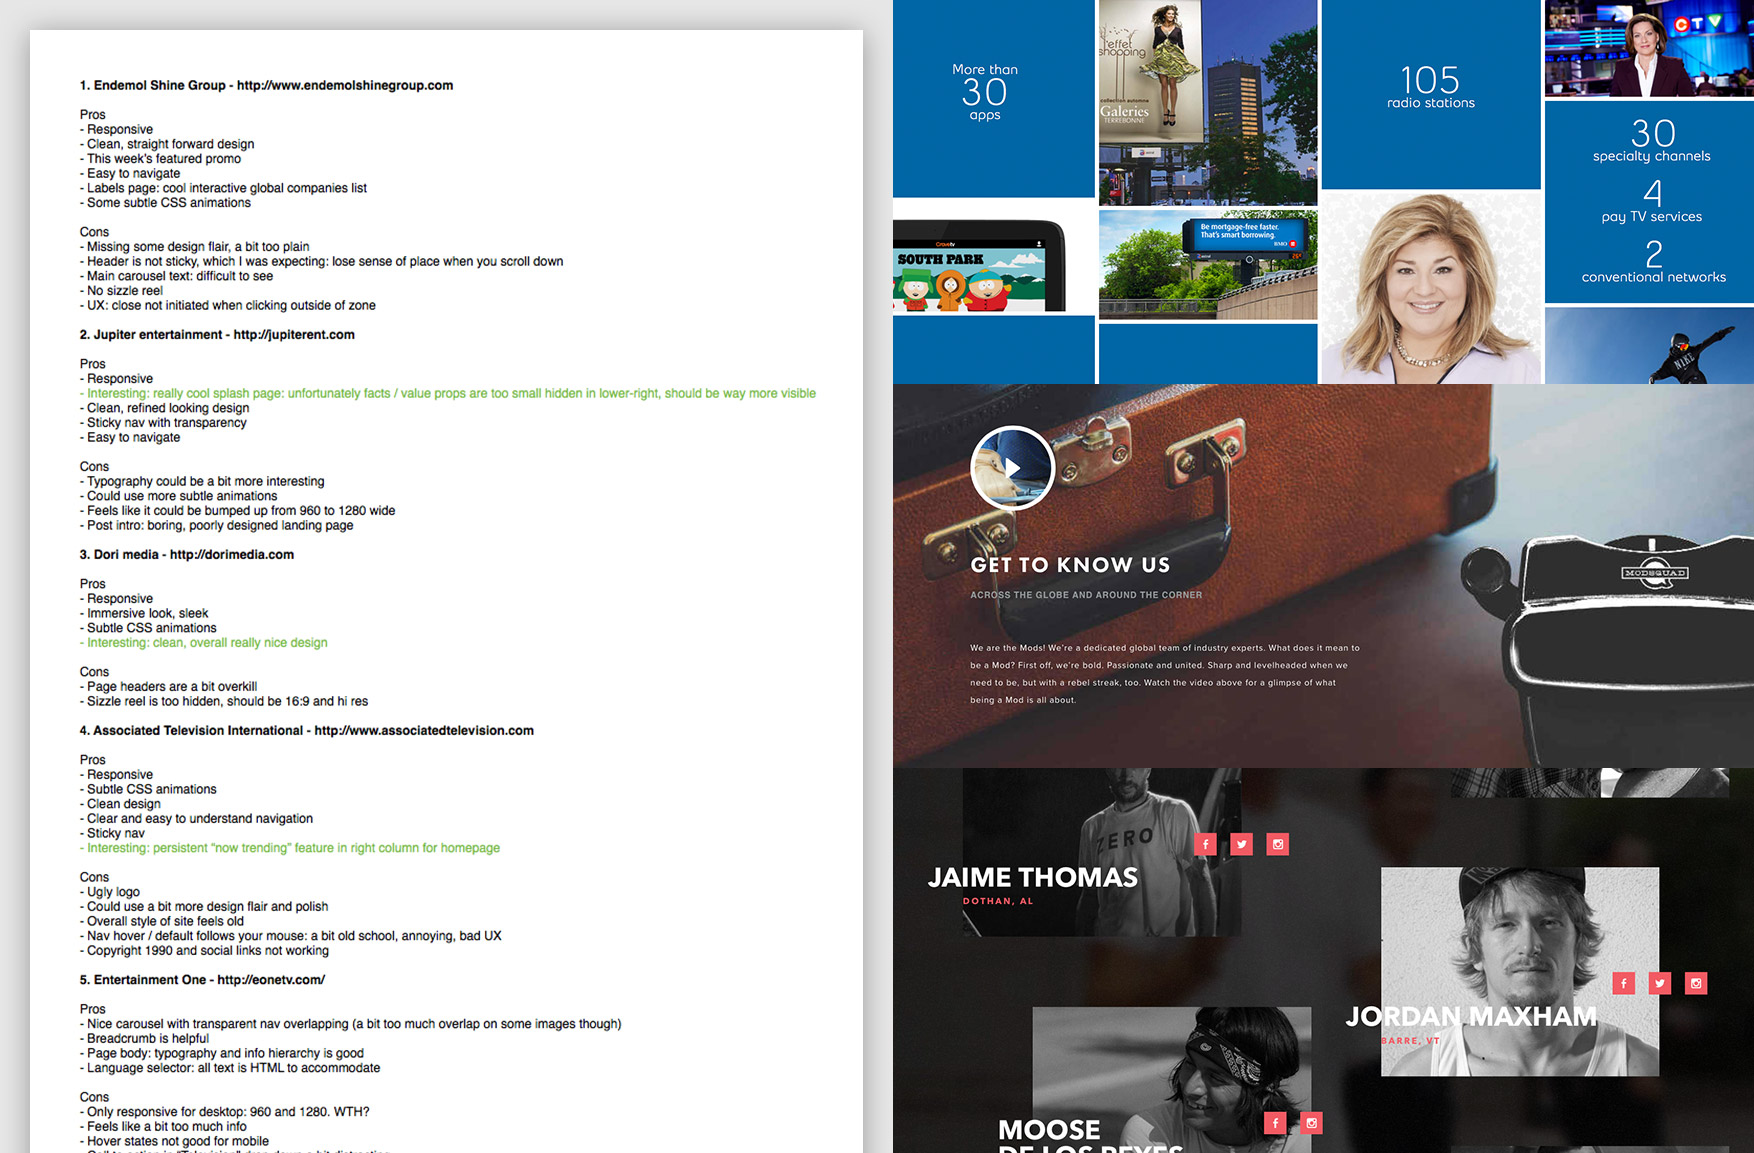Click 'Sticky nav with transparency' line
Screen dimensions: 1754x1153
coord(163,423)
